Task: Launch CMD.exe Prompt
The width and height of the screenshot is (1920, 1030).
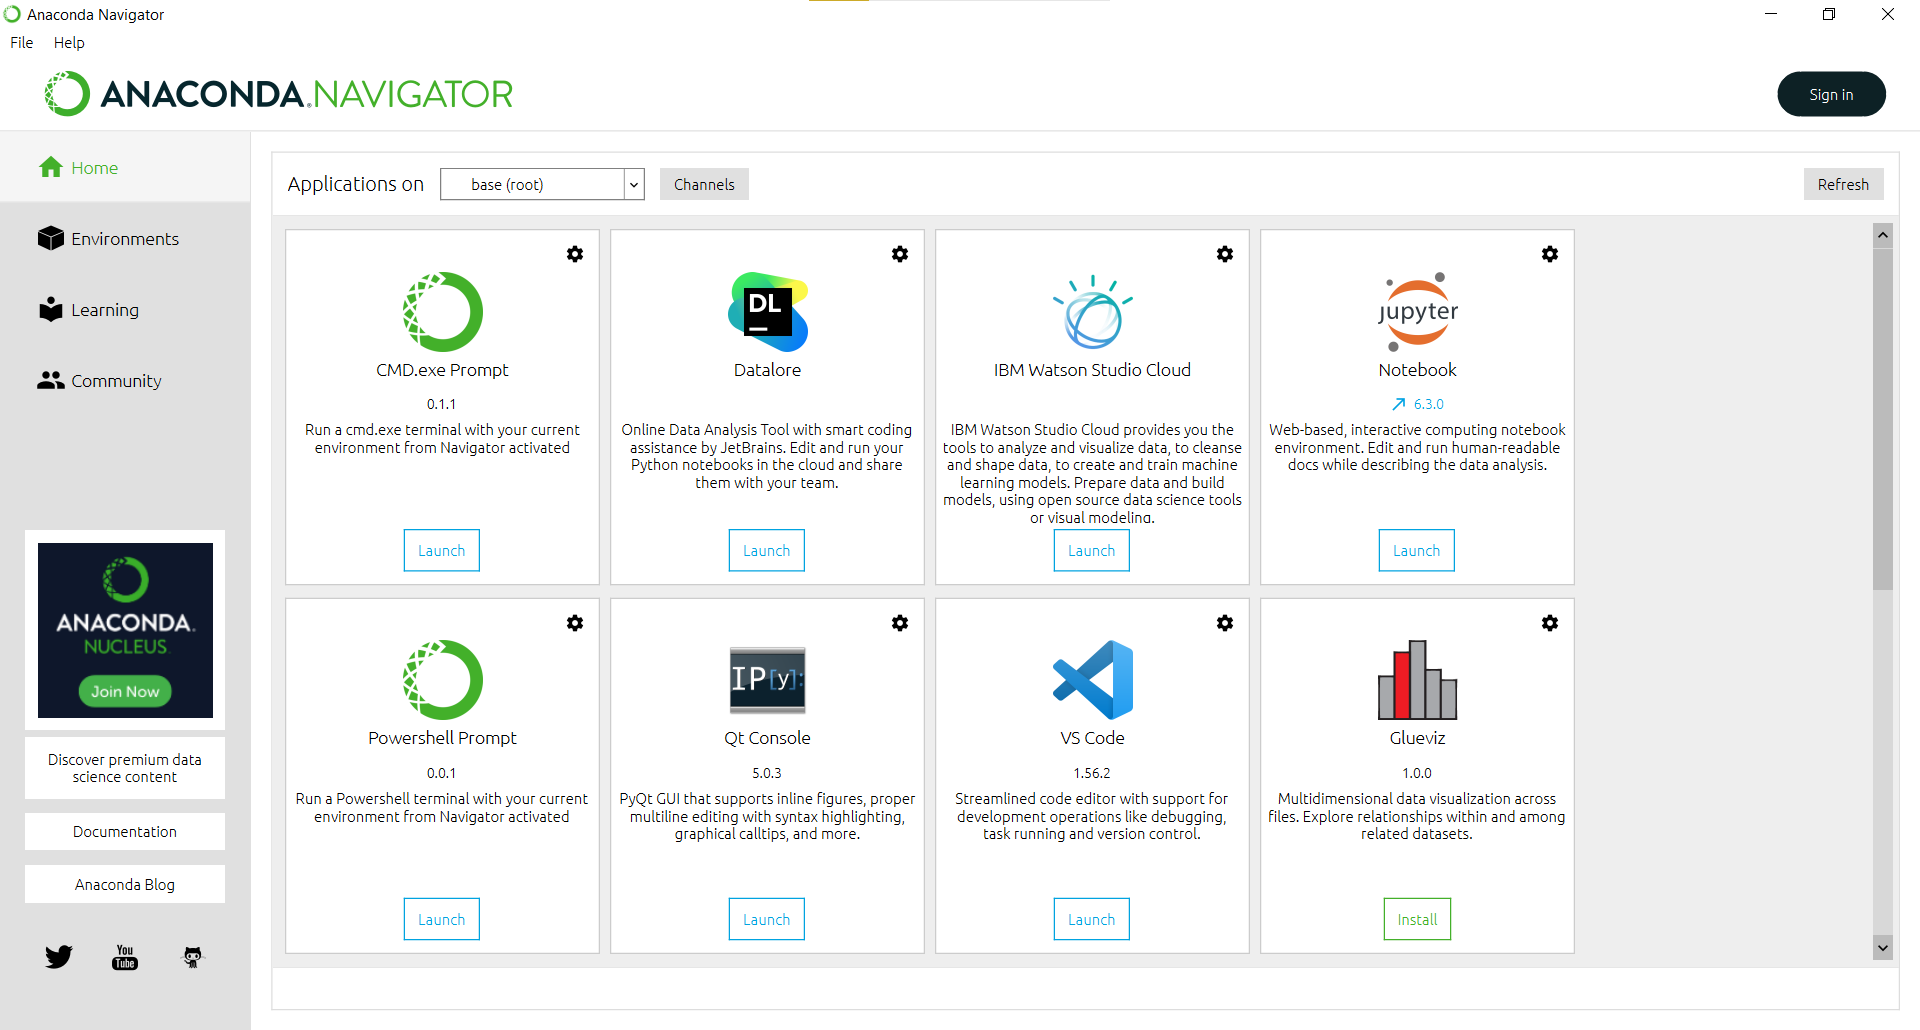Action: coord(442,551)
